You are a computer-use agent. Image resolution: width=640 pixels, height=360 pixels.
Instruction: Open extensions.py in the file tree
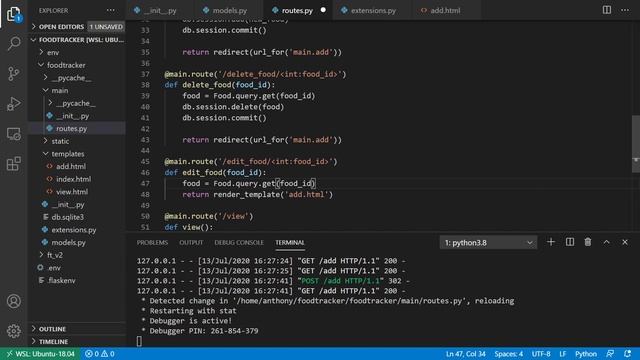coord(76,229)
